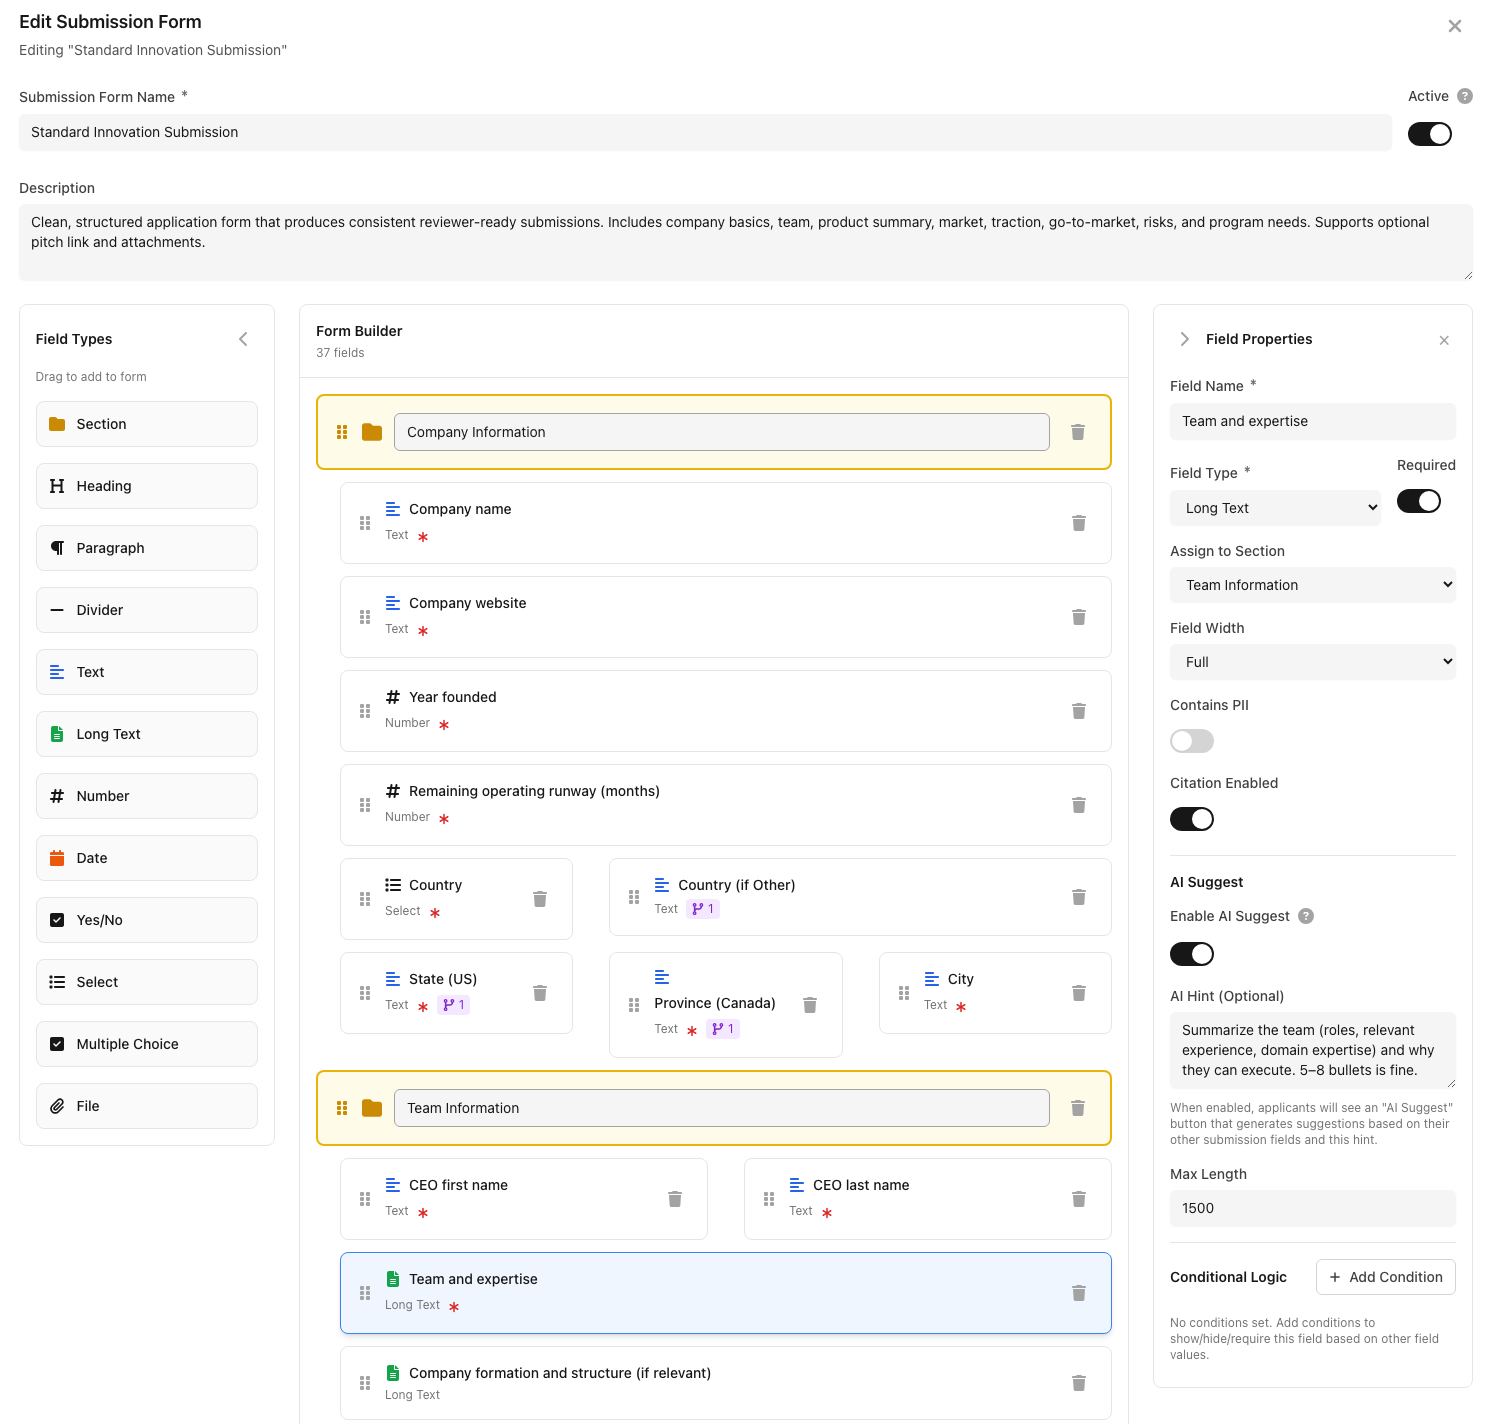The height and width of the screenshot is (1424, 1486).
Task: Click the Paragraph field type
Action: pyautogui.click(x=146, y=548)
